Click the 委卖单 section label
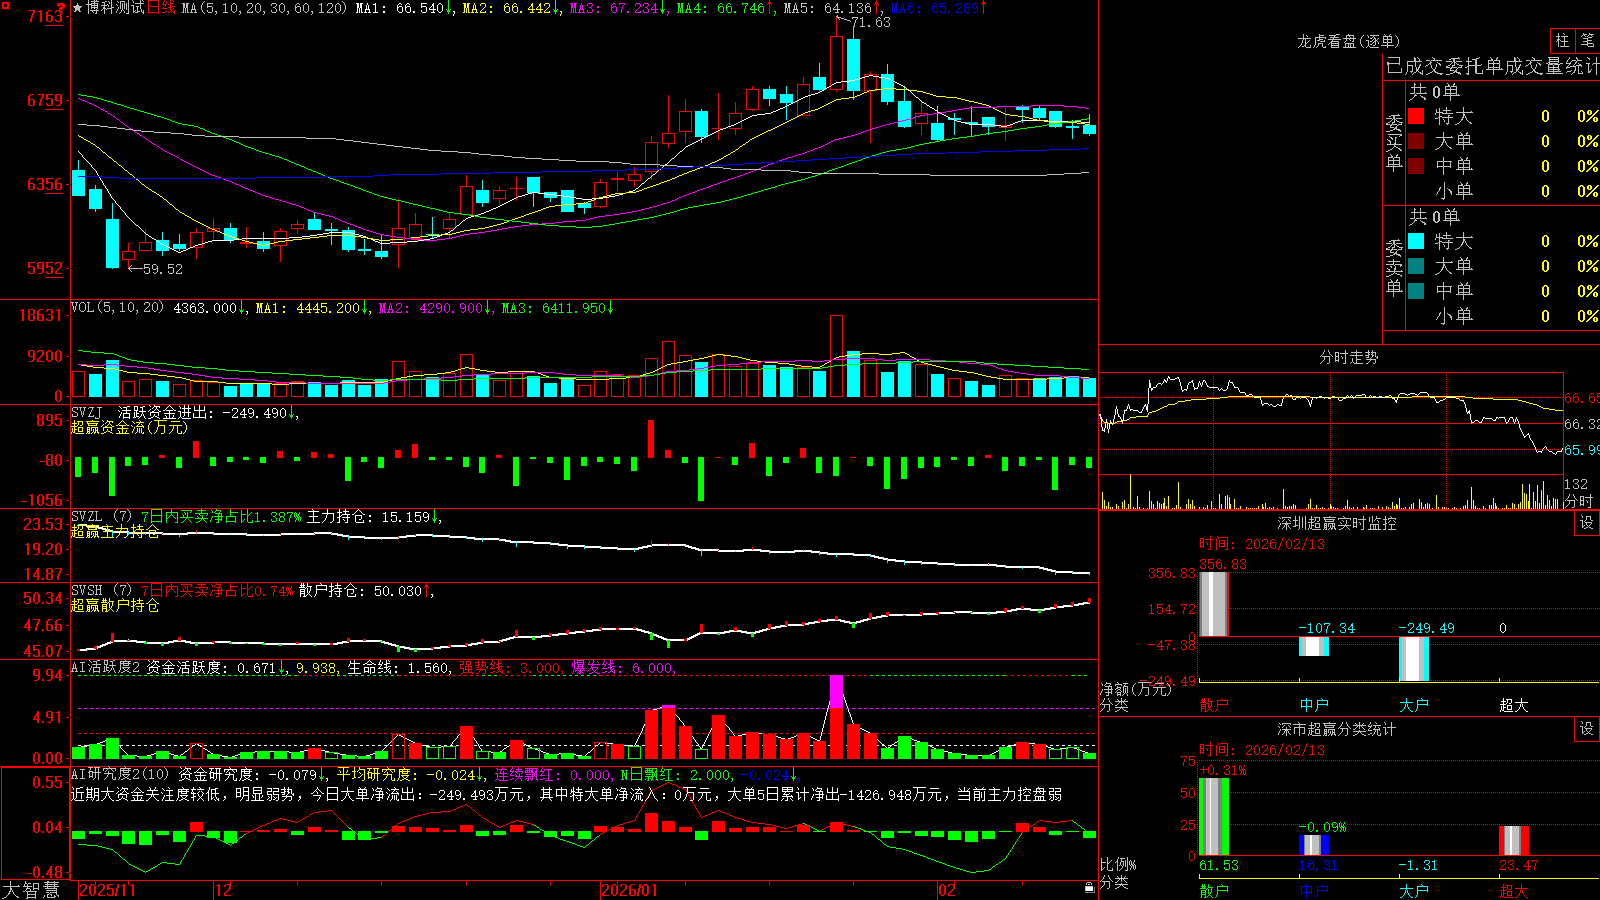This screenshot has width=1600, height=900. coord(1394,267)
